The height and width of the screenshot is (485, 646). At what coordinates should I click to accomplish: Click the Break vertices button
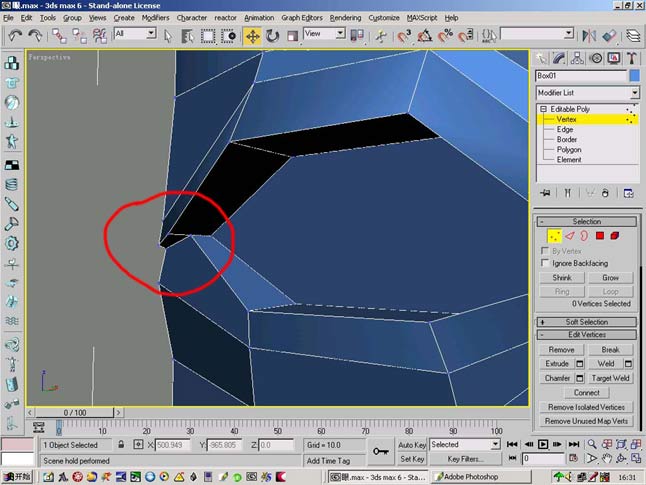click(610, 349)
